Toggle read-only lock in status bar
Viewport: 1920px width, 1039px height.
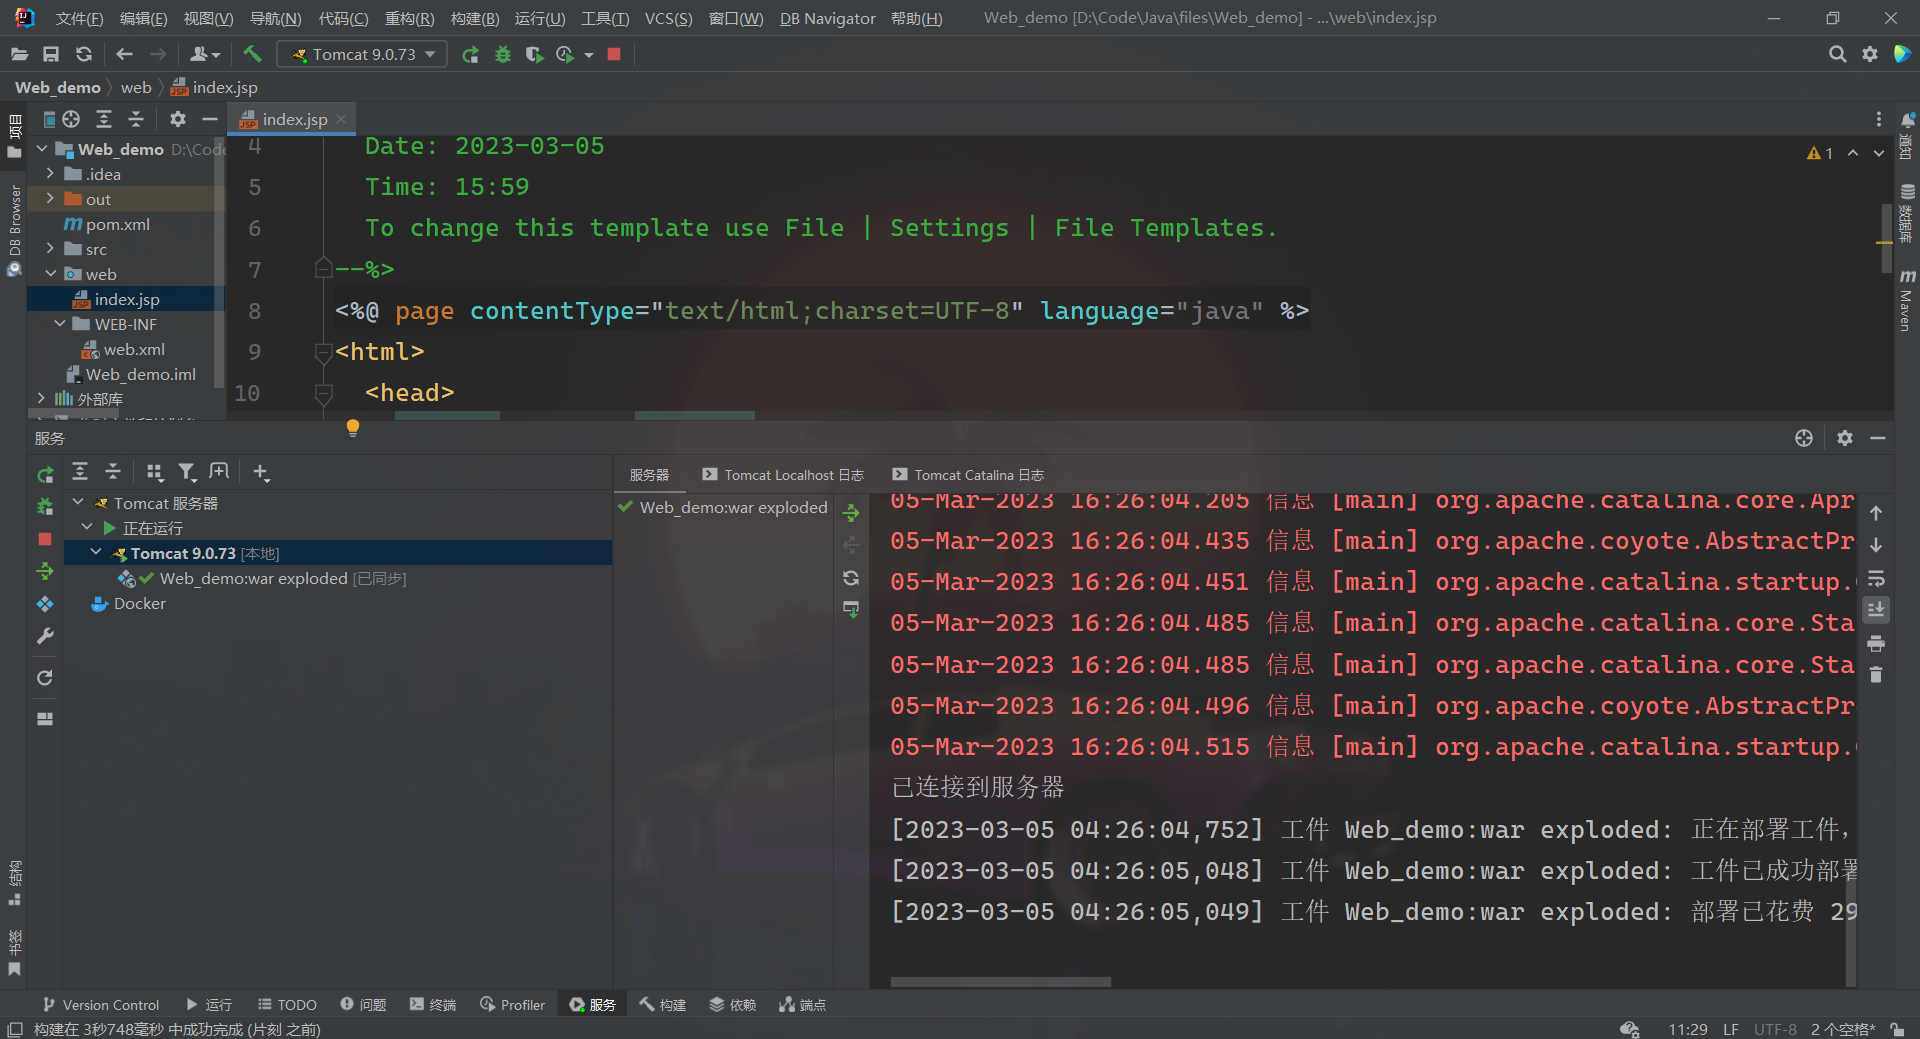click(1897, 1029)
